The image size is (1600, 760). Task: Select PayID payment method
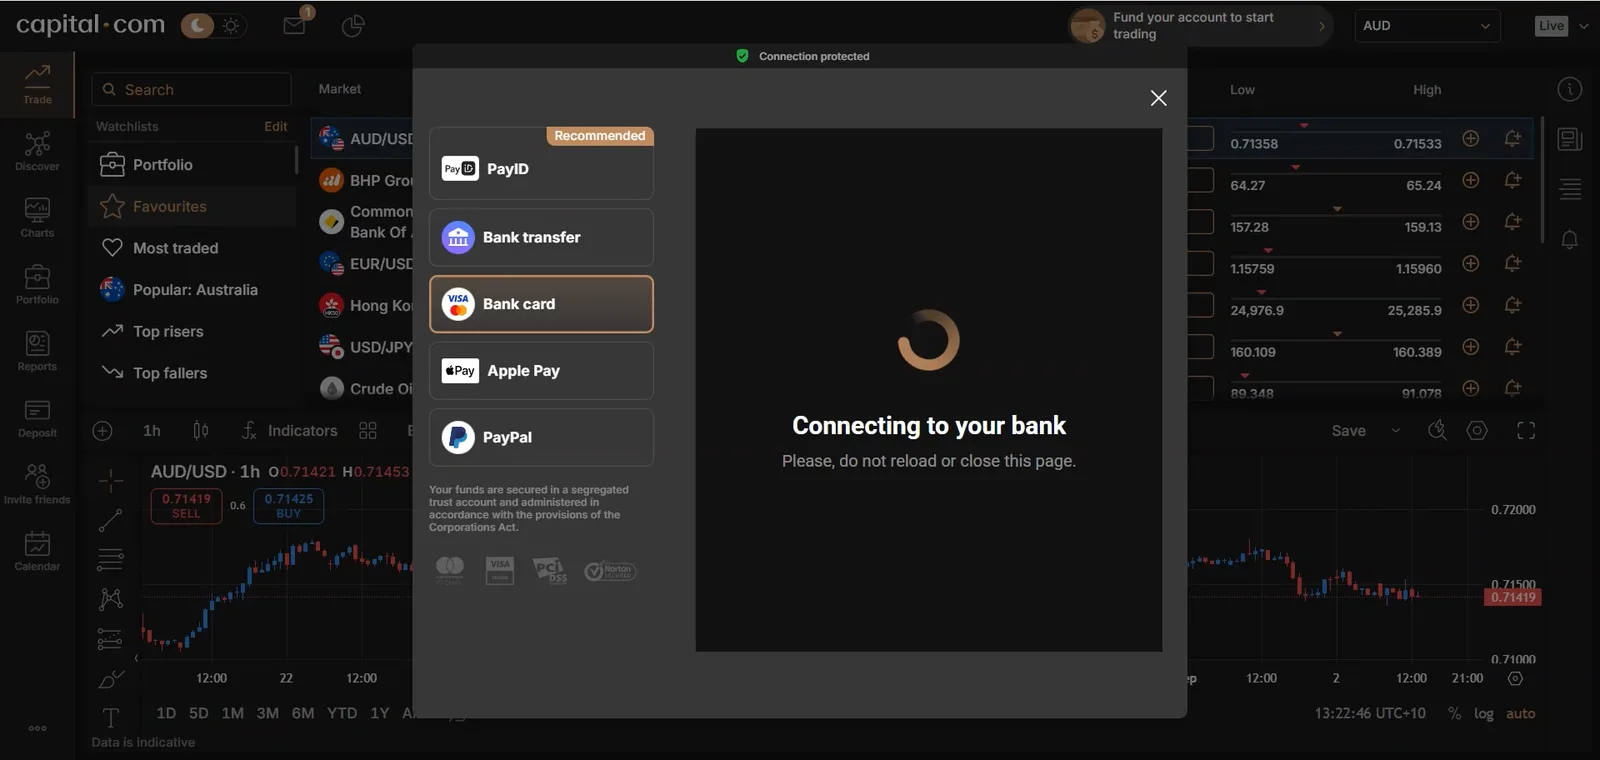click(541, 164)
